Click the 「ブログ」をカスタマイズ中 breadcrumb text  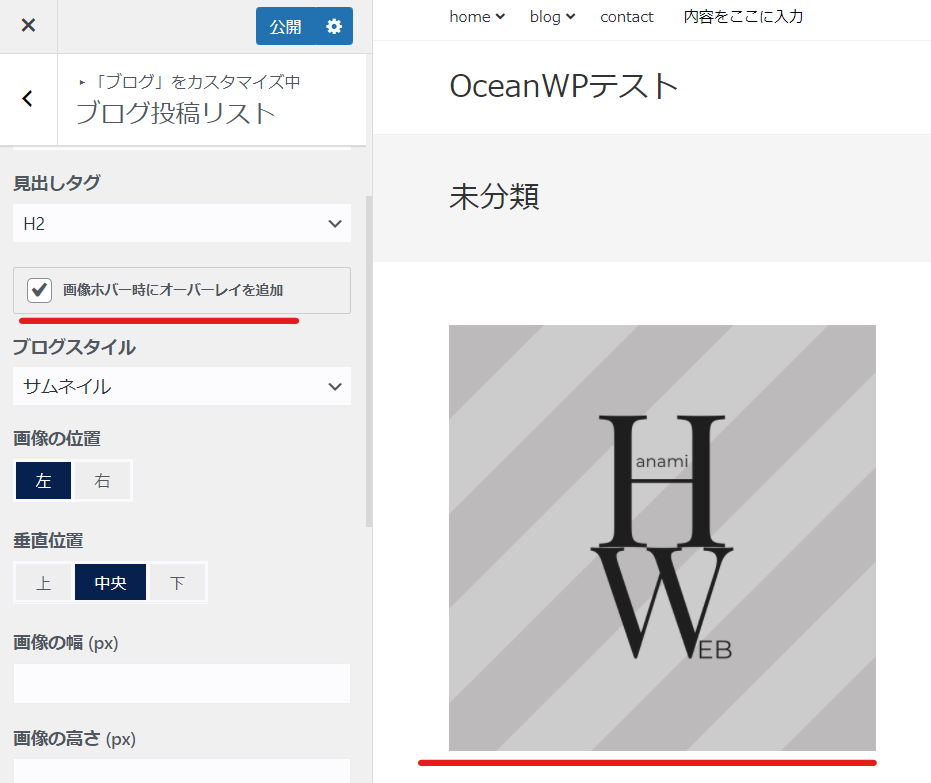(196, 82)
